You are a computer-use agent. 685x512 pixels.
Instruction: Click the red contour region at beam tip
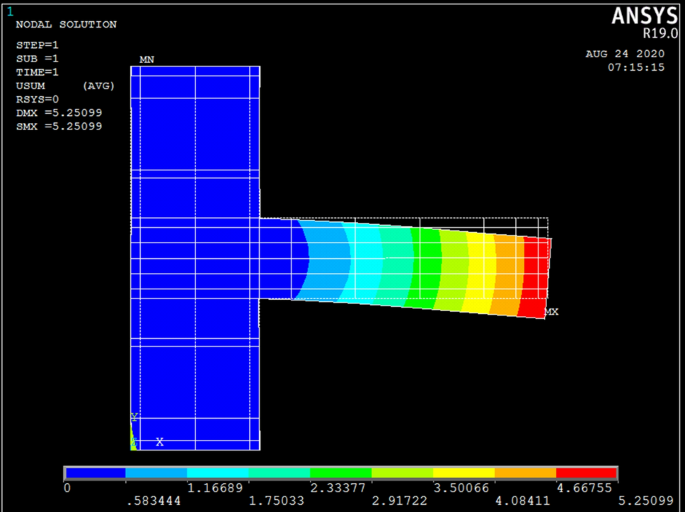tap(537, 275)
